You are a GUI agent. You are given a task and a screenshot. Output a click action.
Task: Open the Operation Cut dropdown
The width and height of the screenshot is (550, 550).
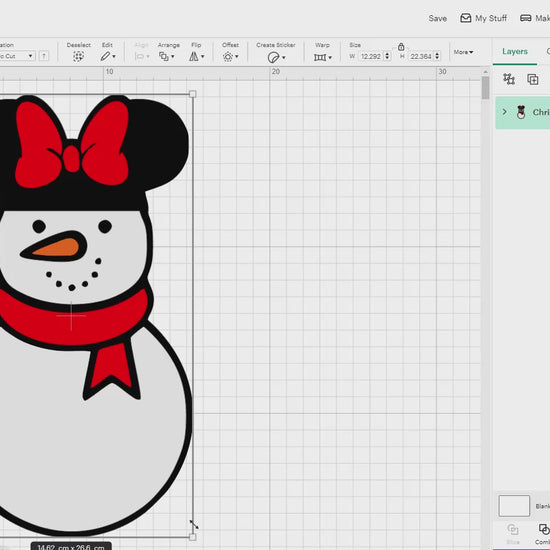pos(17,56)
